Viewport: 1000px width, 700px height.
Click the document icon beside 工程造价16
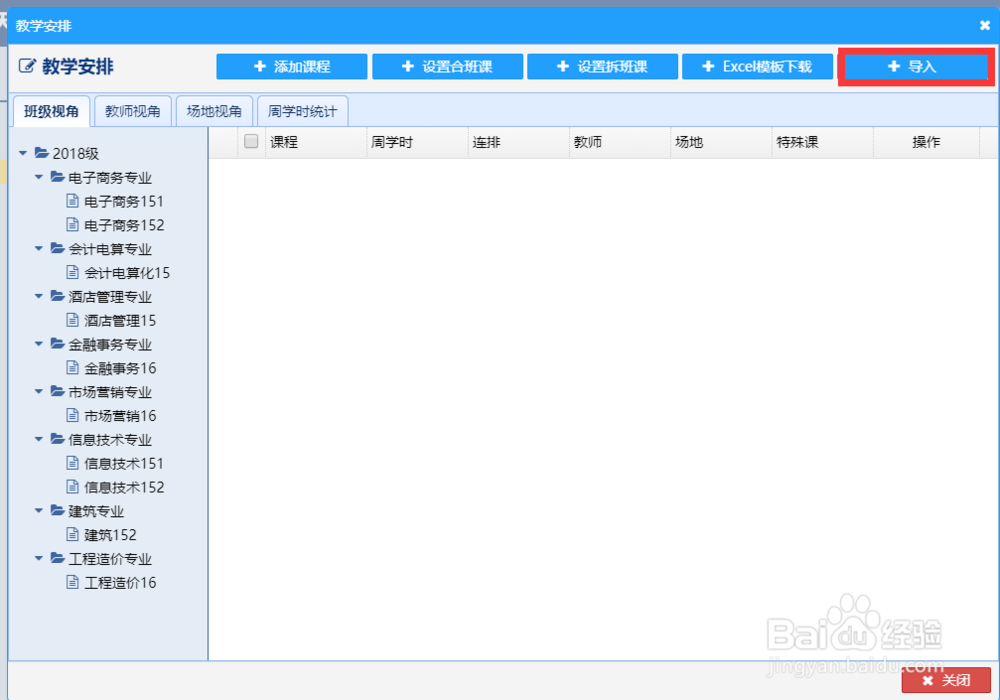(x=74, y=582)
